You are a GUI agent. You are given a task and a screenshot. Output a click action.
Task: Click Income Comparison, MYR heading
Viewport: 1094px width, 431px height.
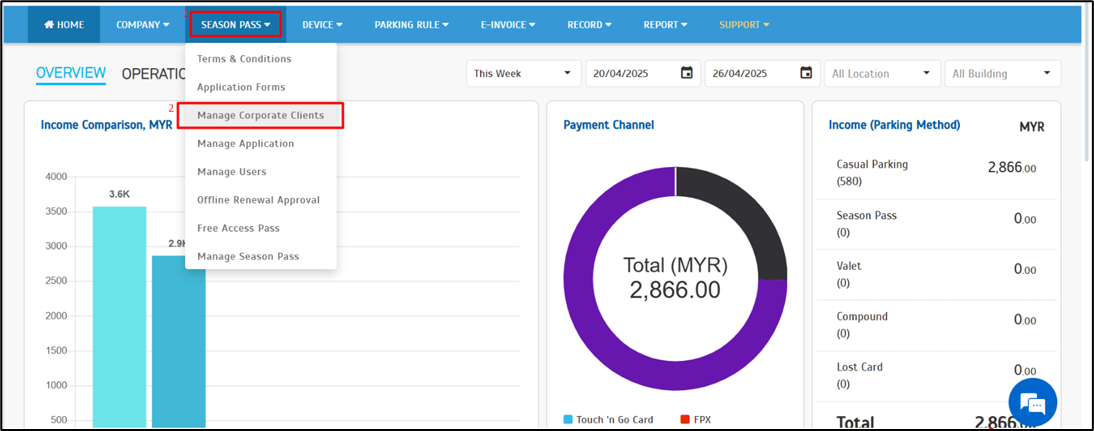point(106,125)
